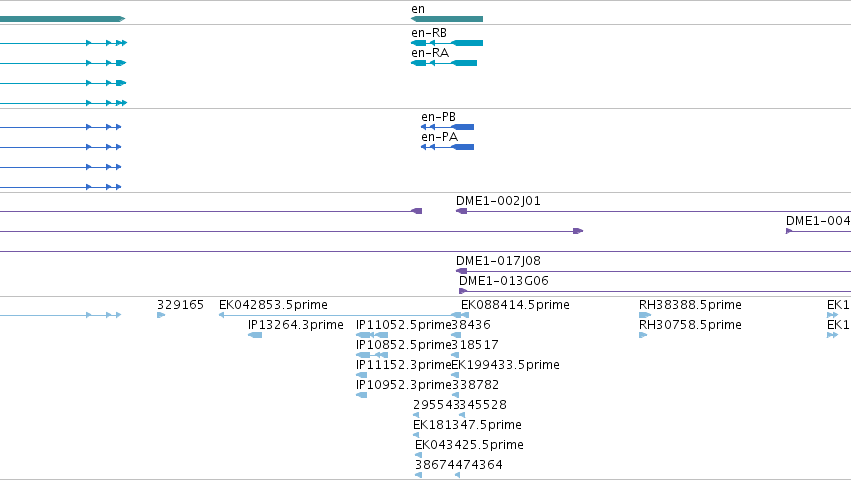This screenshot has height=480, width=851.
Task: Select the en gene feature bar
Action: pos(447,19)
